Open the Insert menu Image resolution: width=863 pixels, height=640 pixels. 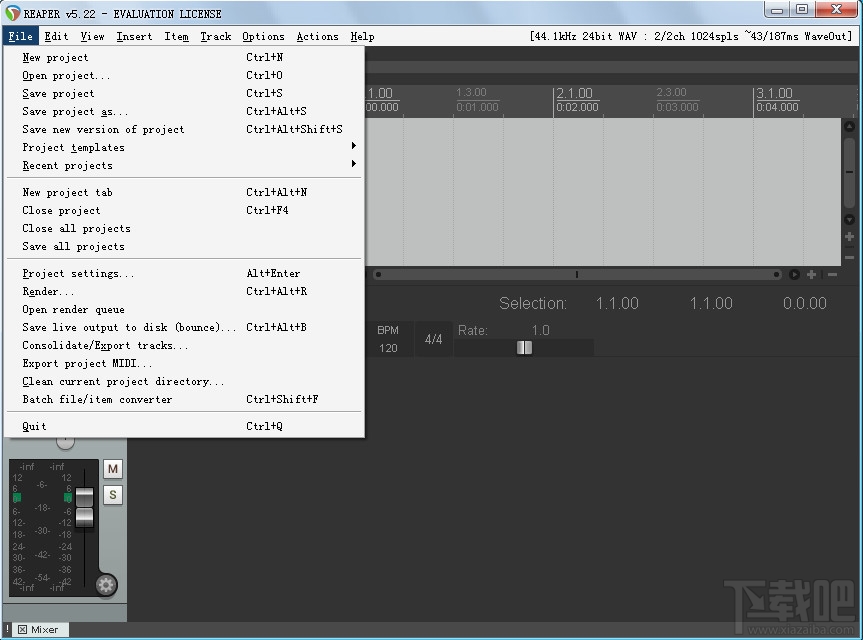click(134, 36)
